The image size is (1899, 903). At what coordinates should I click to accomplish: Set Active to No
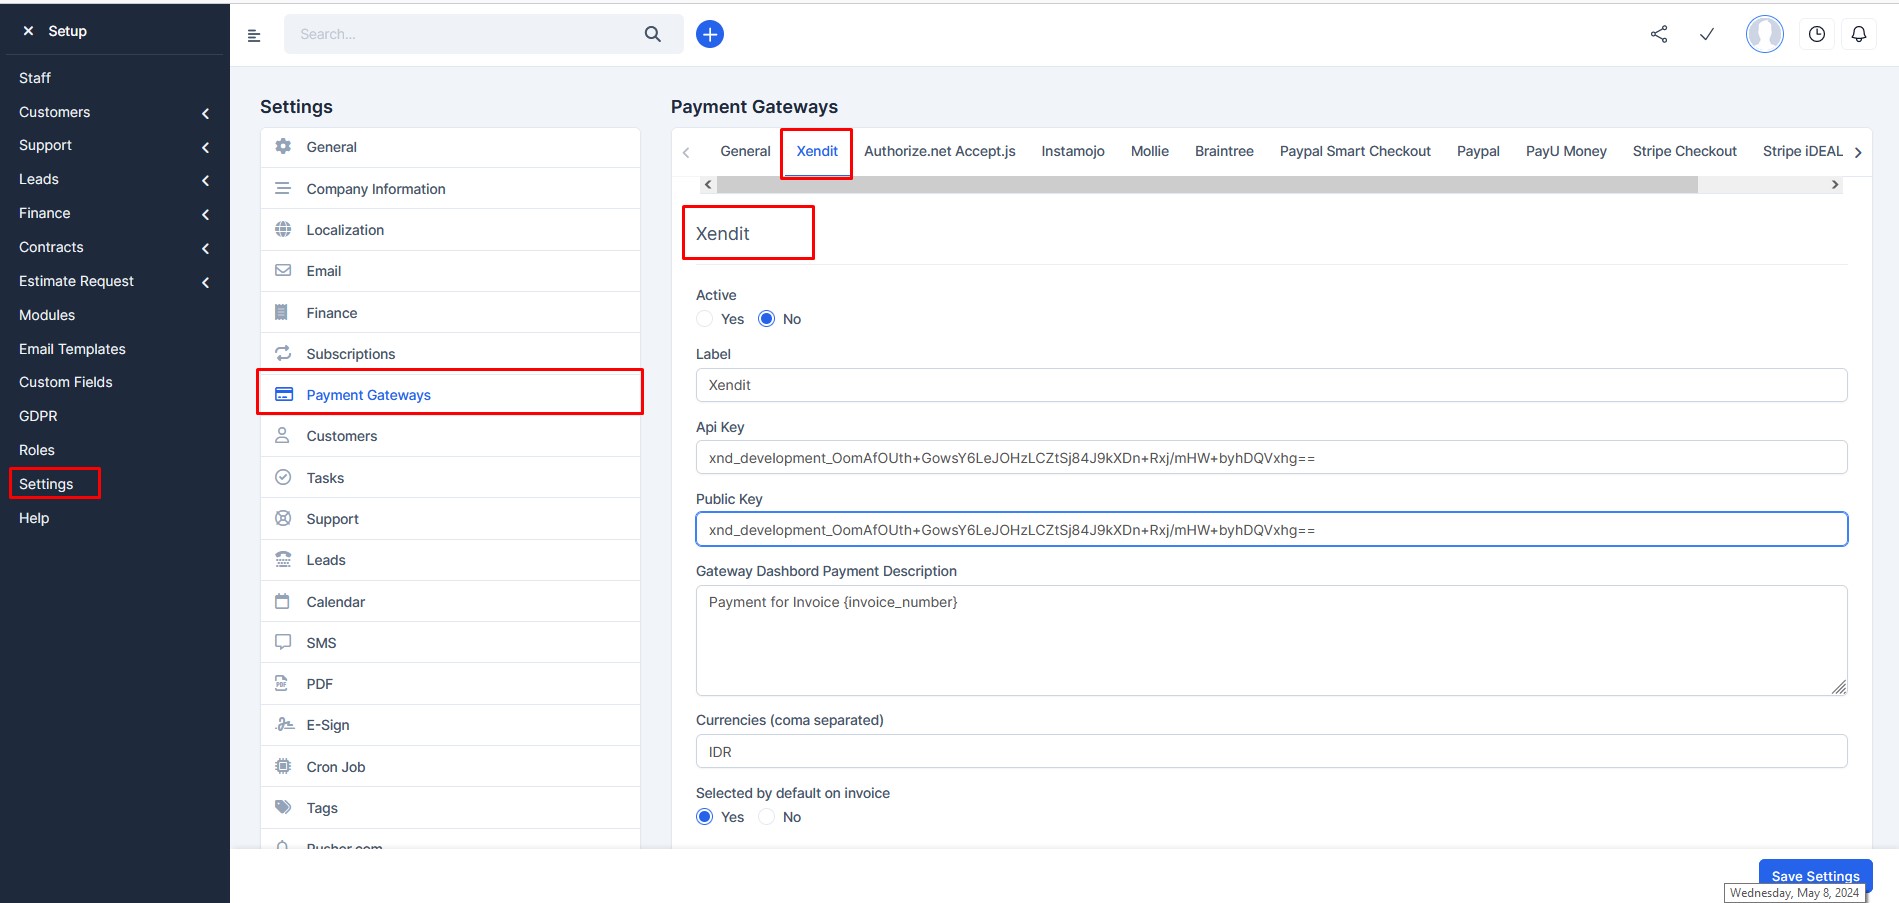tap(767, 318)
